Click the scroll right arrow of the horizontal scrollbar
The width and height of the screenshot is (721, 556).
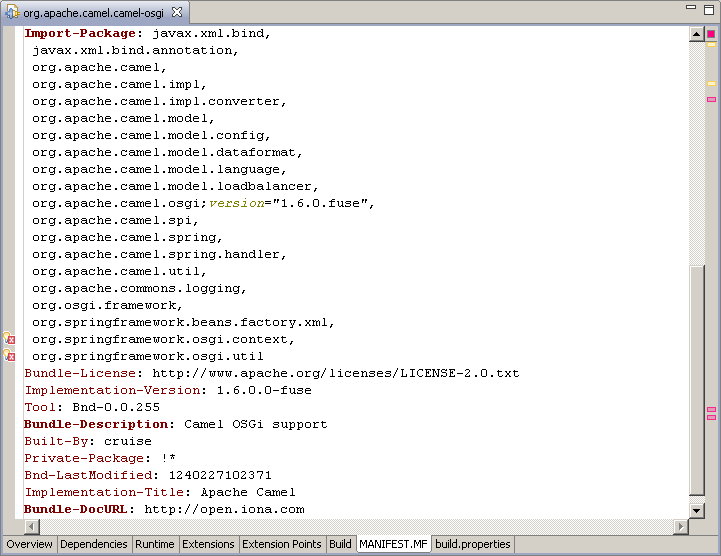tap(681, 527)
